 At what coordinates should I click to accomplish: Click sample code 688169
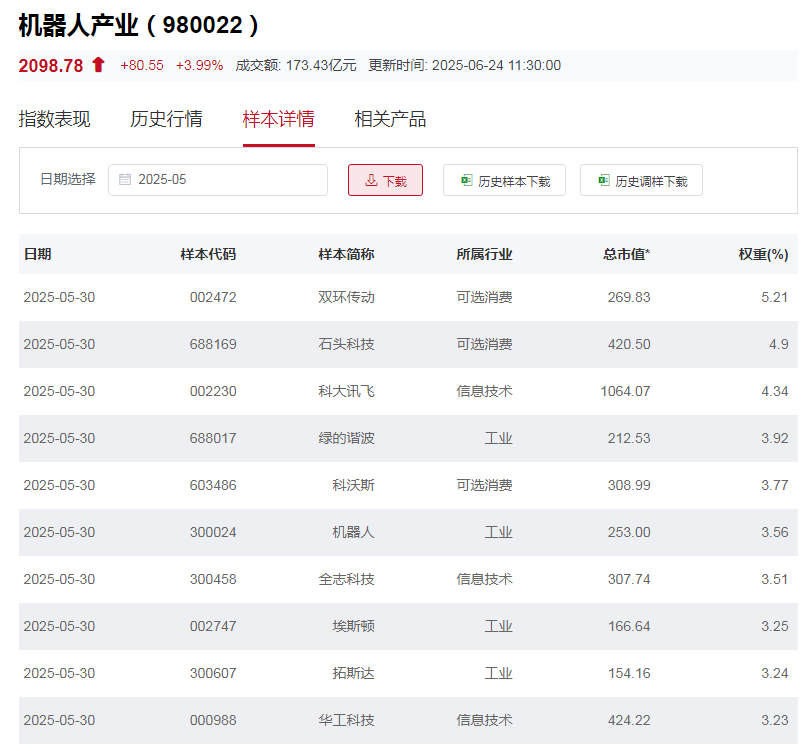(x=213, y=344)
